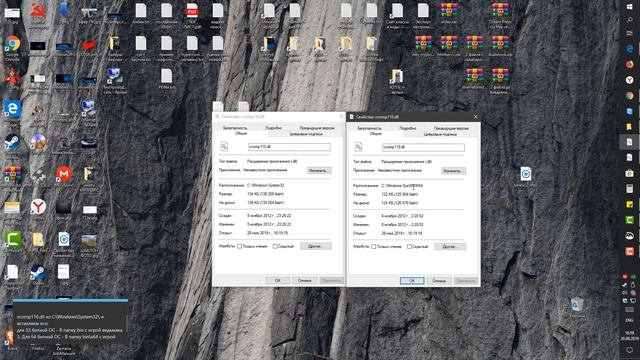Click file icon in left System32 properties window
The image size is (640, 360).
(x=224, y=147)
